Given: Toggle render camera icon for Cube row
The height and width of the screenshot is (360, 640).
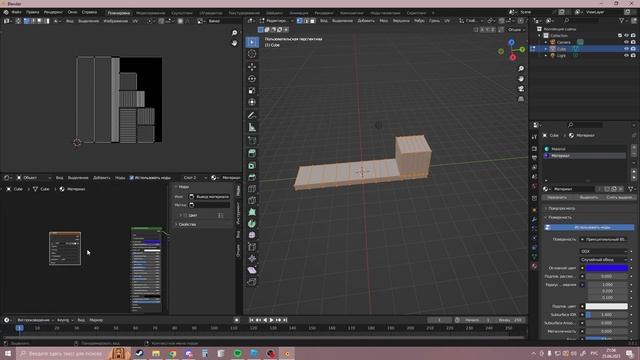Looking at the screenshot, I should coord(633,49).
